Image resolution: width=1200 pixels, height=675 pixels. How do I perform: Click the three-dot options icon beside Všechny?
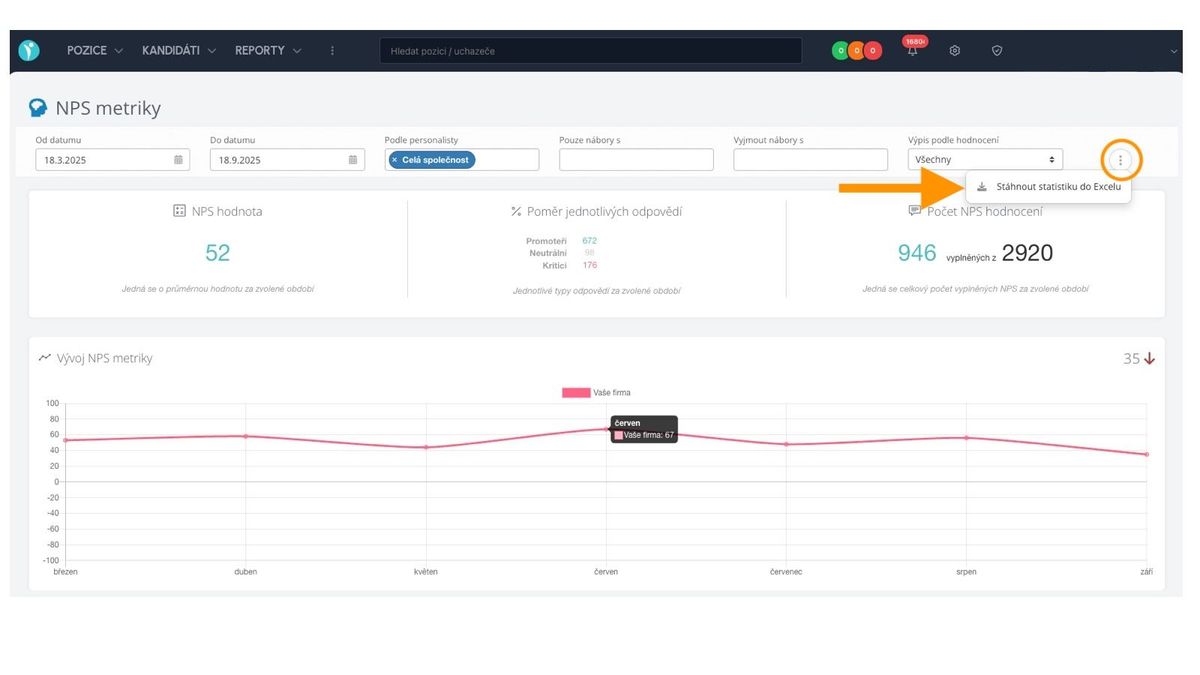tap(1121, 160)
